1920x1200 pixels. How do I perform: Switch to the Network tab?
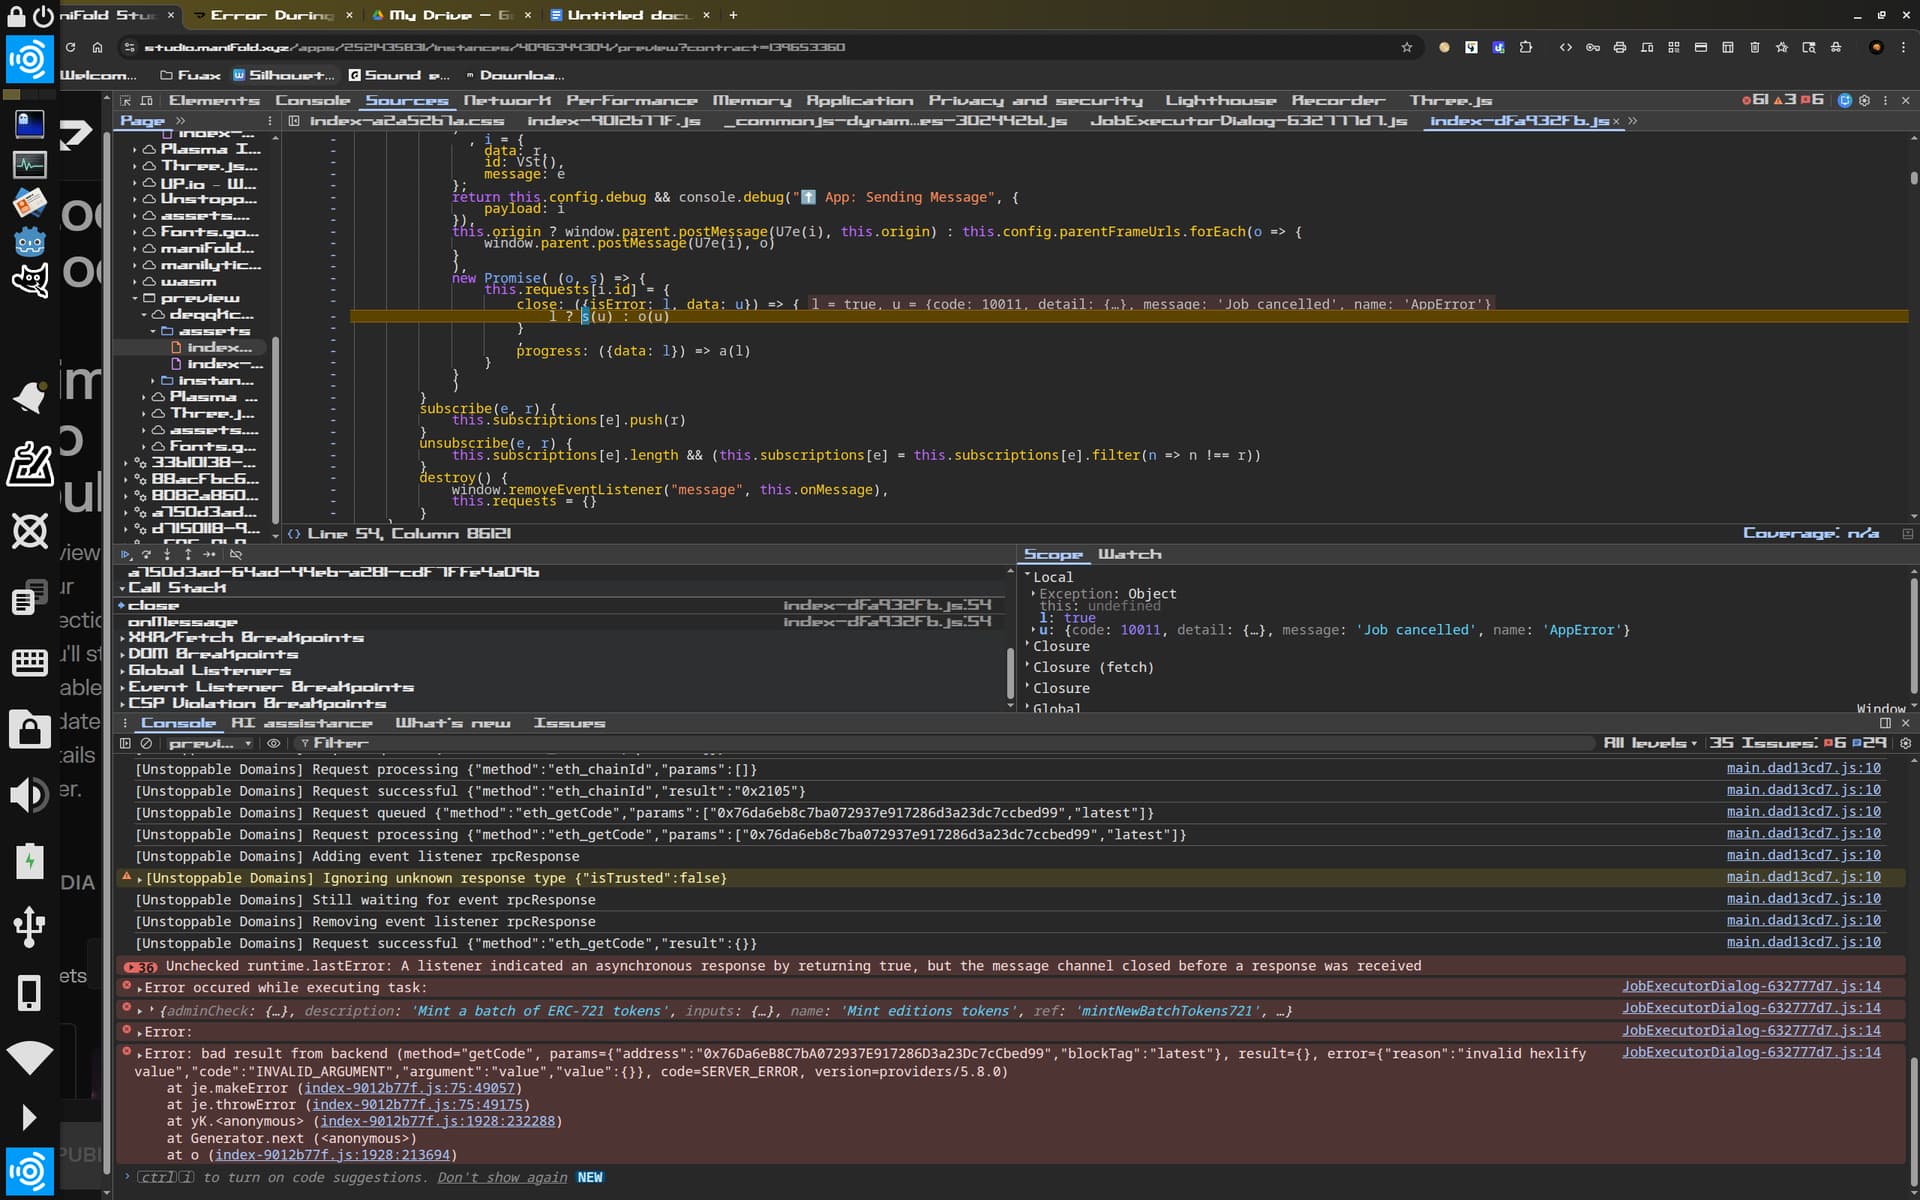507,101
